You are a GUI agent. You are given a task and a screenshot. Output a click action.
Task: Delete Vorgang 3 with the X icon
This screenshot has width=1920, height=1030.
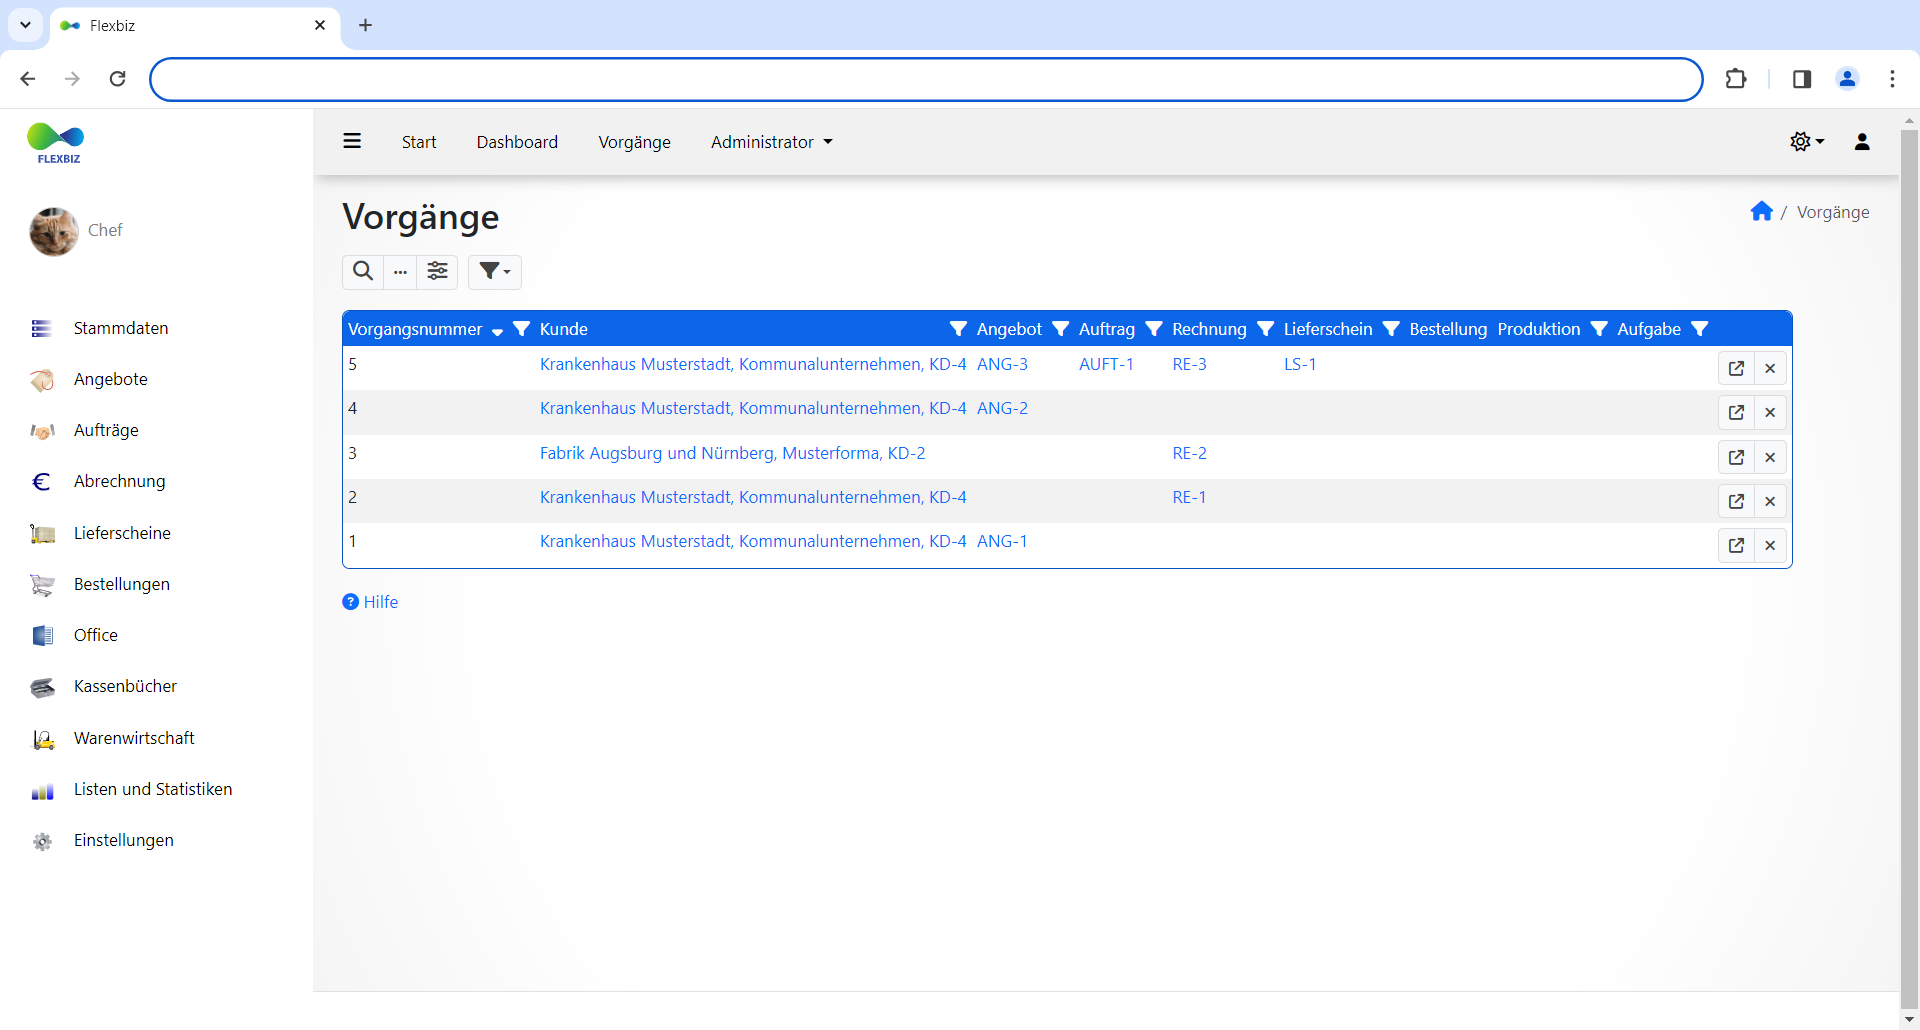coord(1770,457)
